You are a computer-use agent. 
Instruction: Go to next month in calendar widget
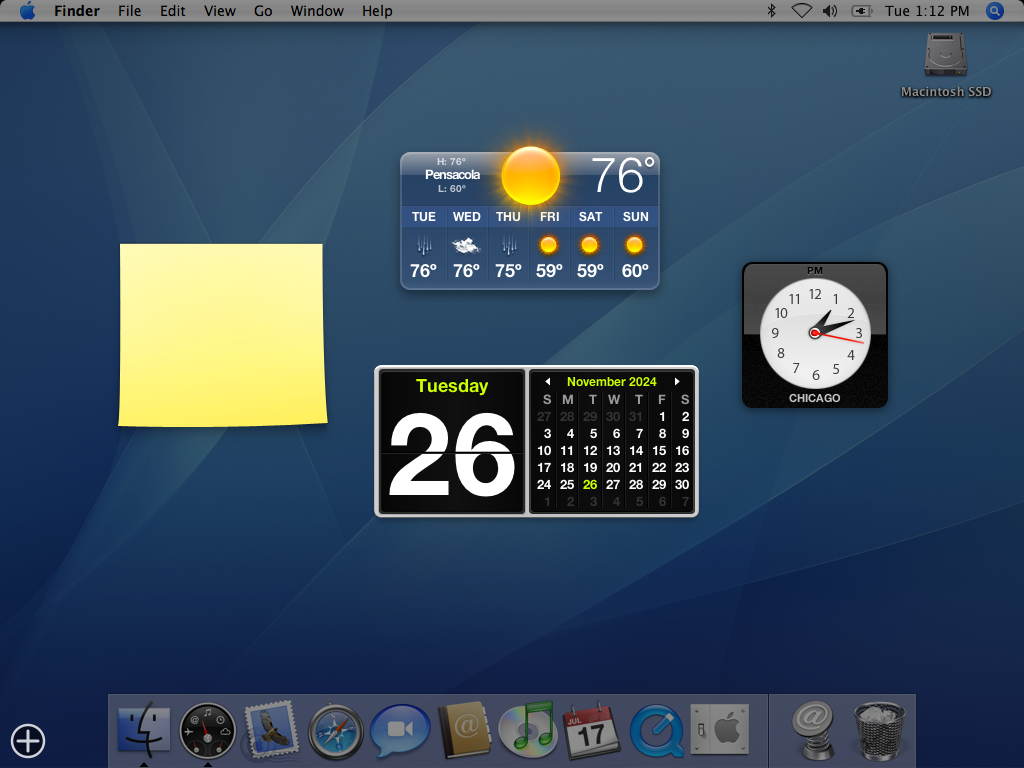point(677,381)
